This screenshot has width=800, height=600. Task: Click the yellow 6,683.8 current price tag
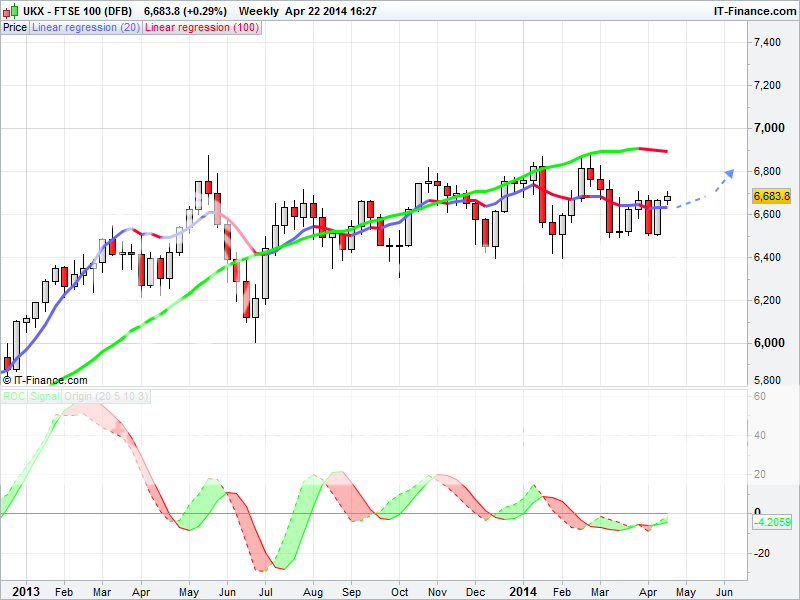pos(772,196)
